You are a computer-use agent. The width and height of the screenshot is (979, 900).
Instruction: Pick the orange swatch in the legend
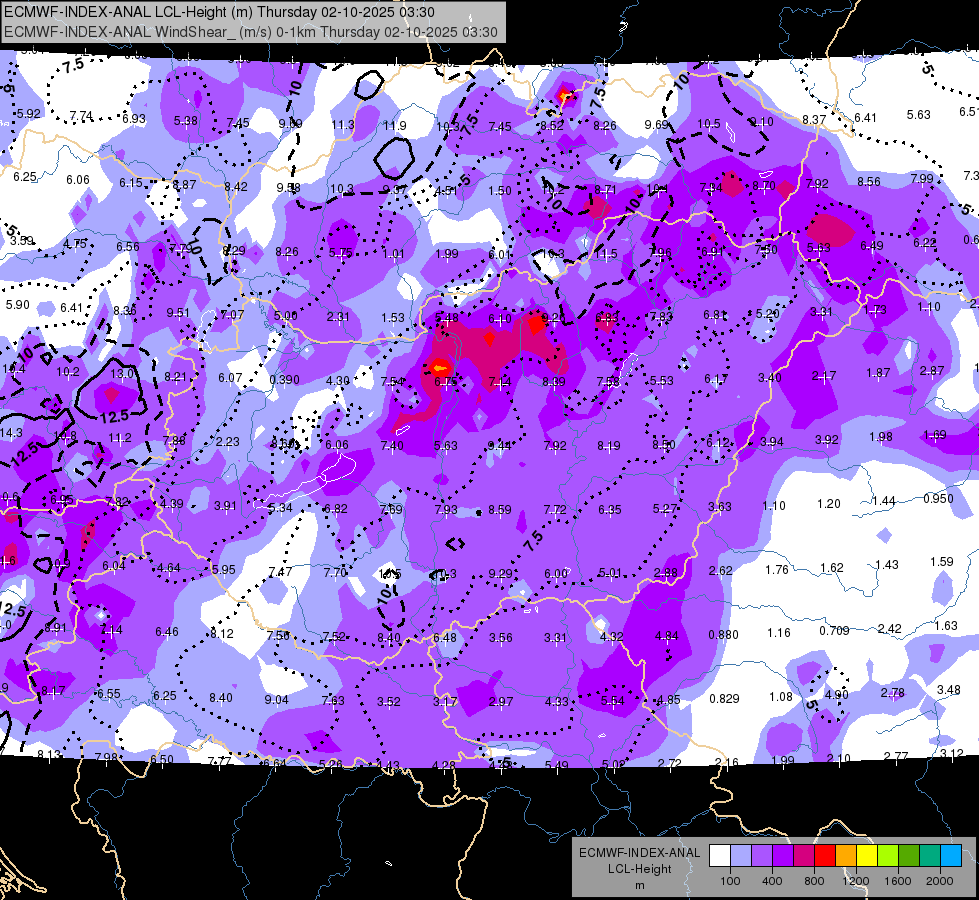[x=846, y=855]
